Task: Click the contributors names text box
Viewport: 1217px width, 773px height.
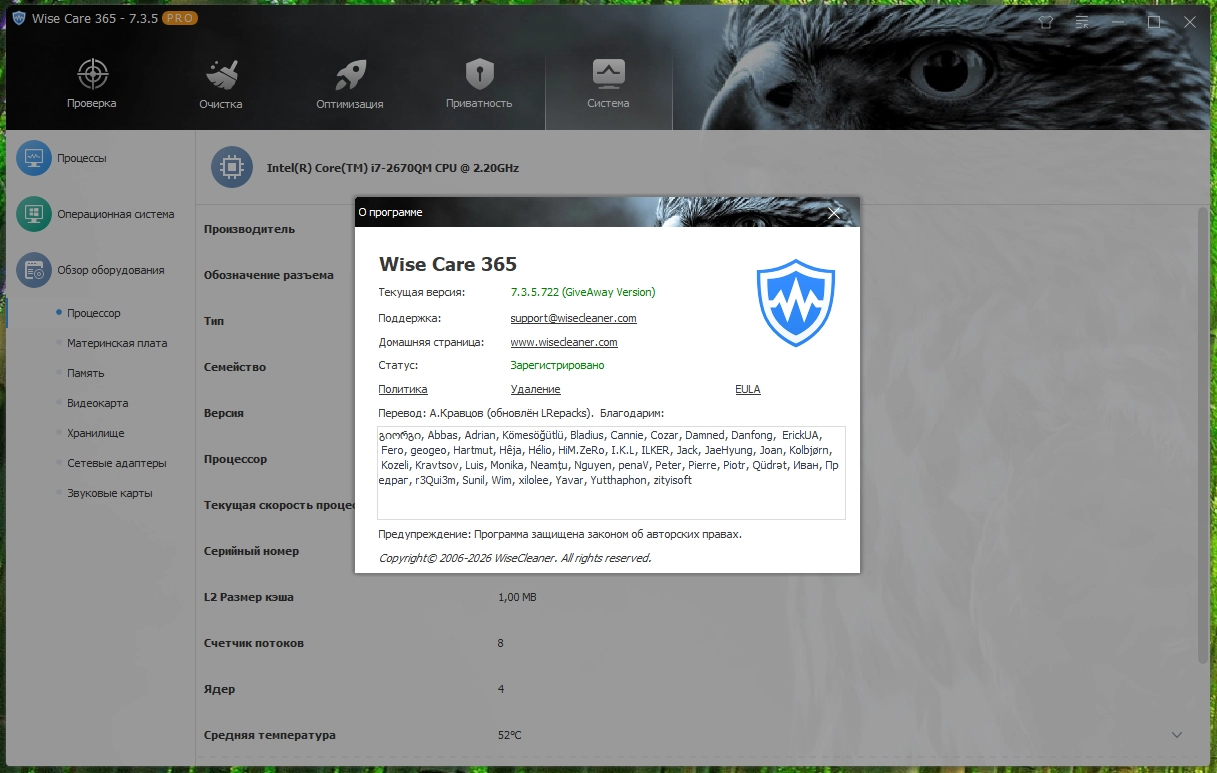Action: 611,473
